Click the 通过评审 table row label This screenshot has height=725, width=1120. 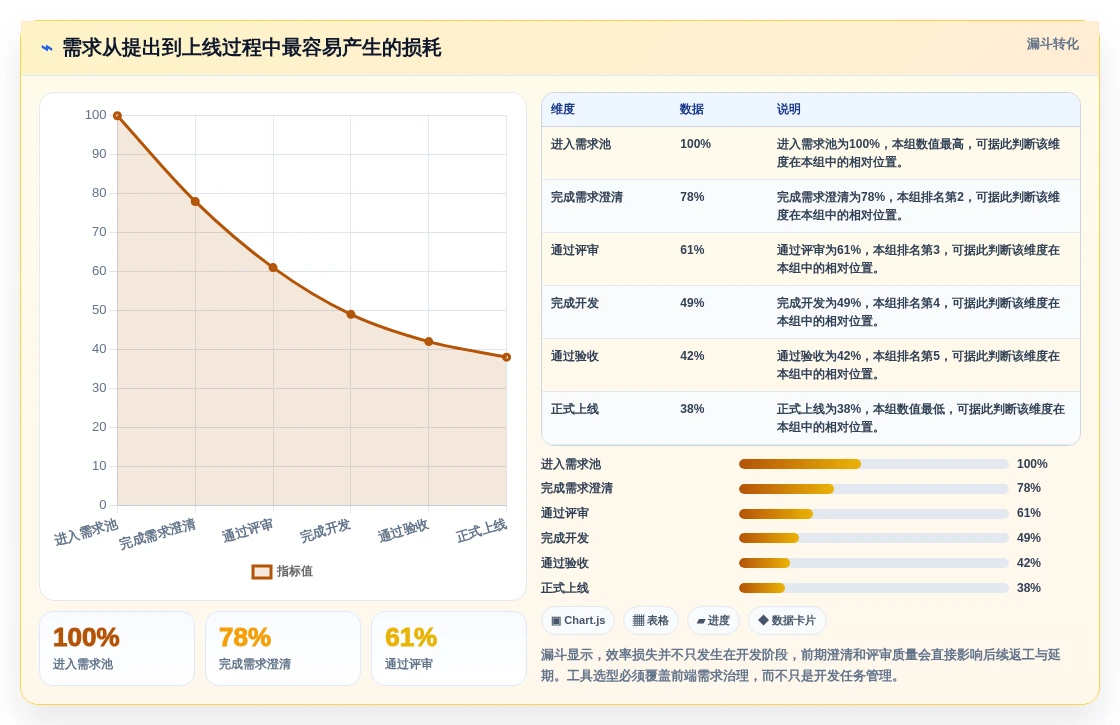(x=574, y=250)
